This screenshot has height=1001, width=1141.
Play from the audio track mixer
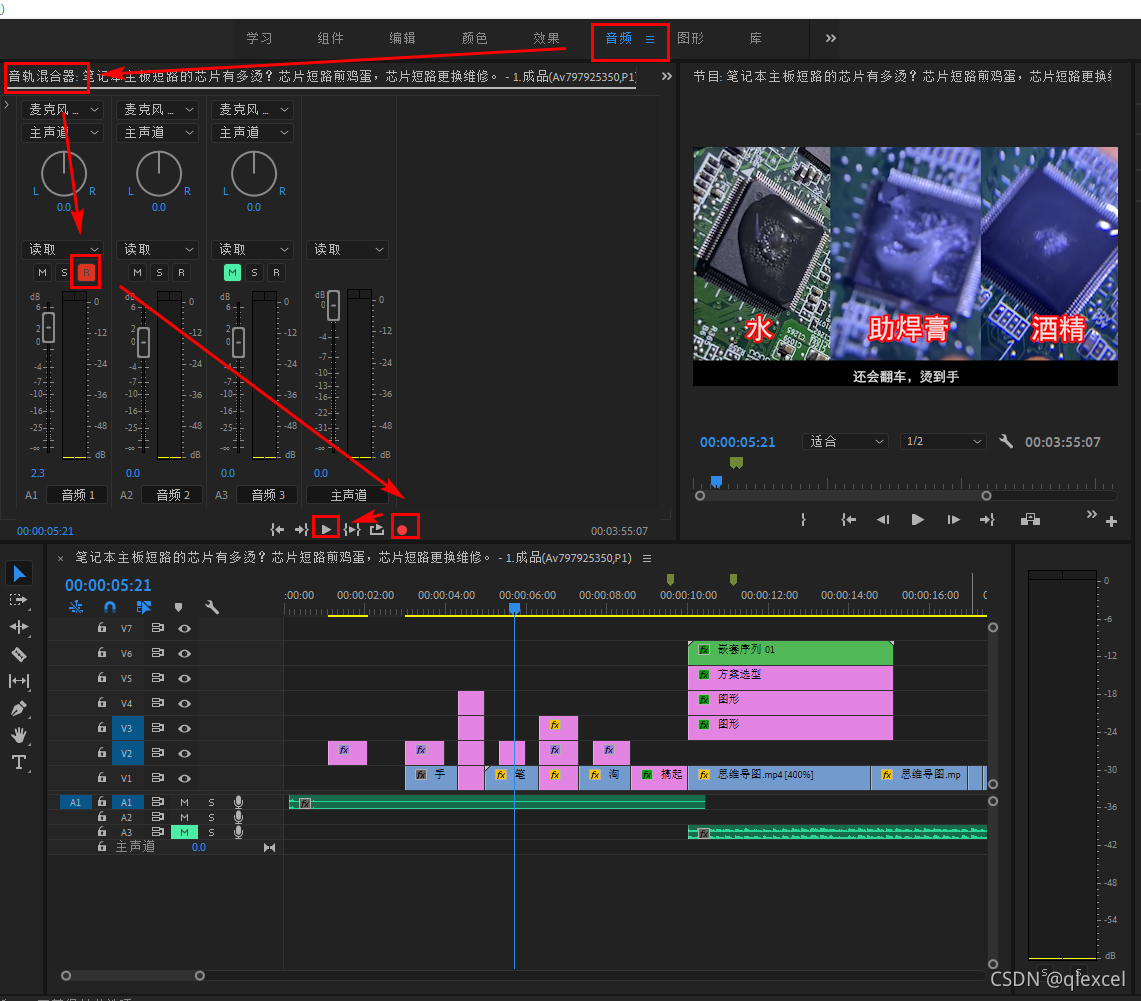[326, 529]
